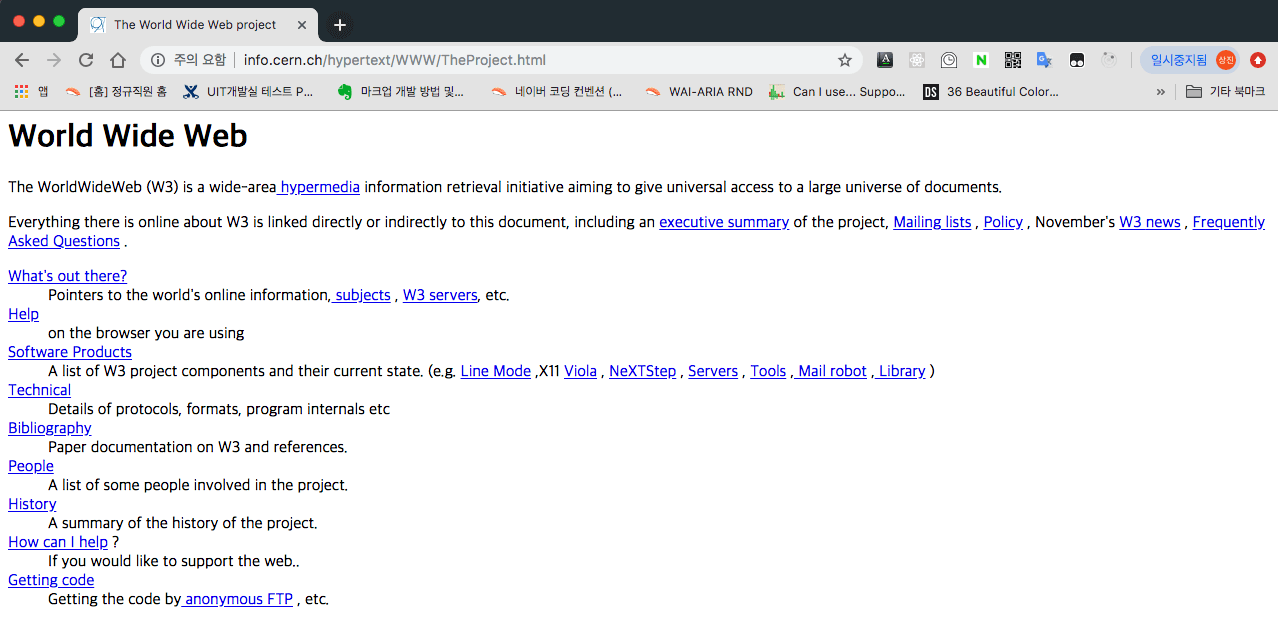Screen dimensions: 1278x634
Task: Open the subjects link
Action: (361, 295)
